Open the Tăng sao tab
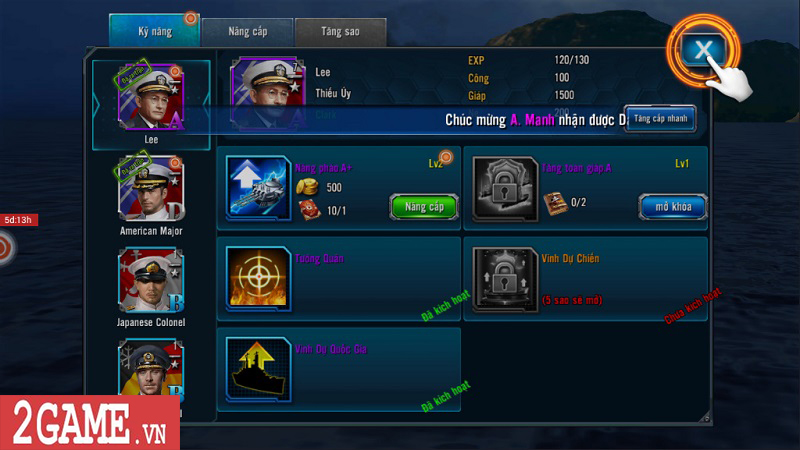800x450 pixels. (340, 32)
